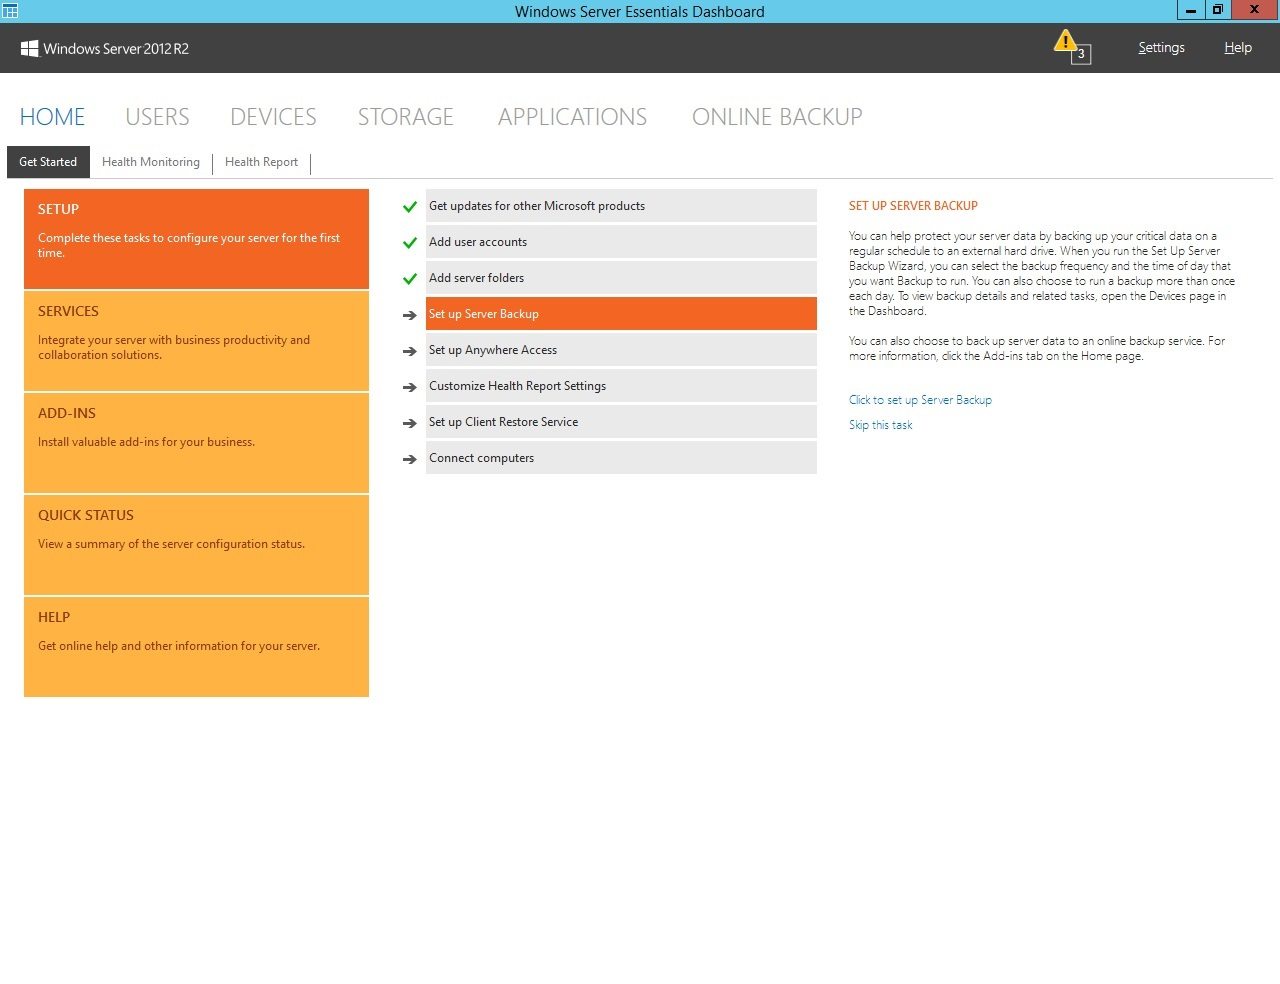Select the Set up Client Restore Service task
The width and height of the screenshot is (1280, 984).
tap(621, 422)
